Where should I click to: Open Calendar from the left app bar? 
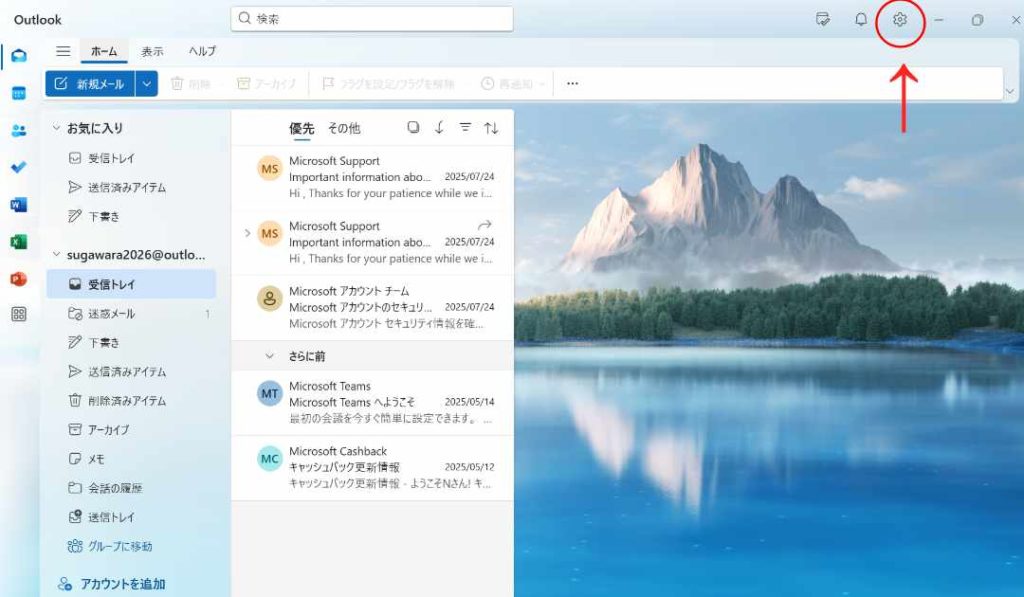pyautogui.click(x=18, y=93)
